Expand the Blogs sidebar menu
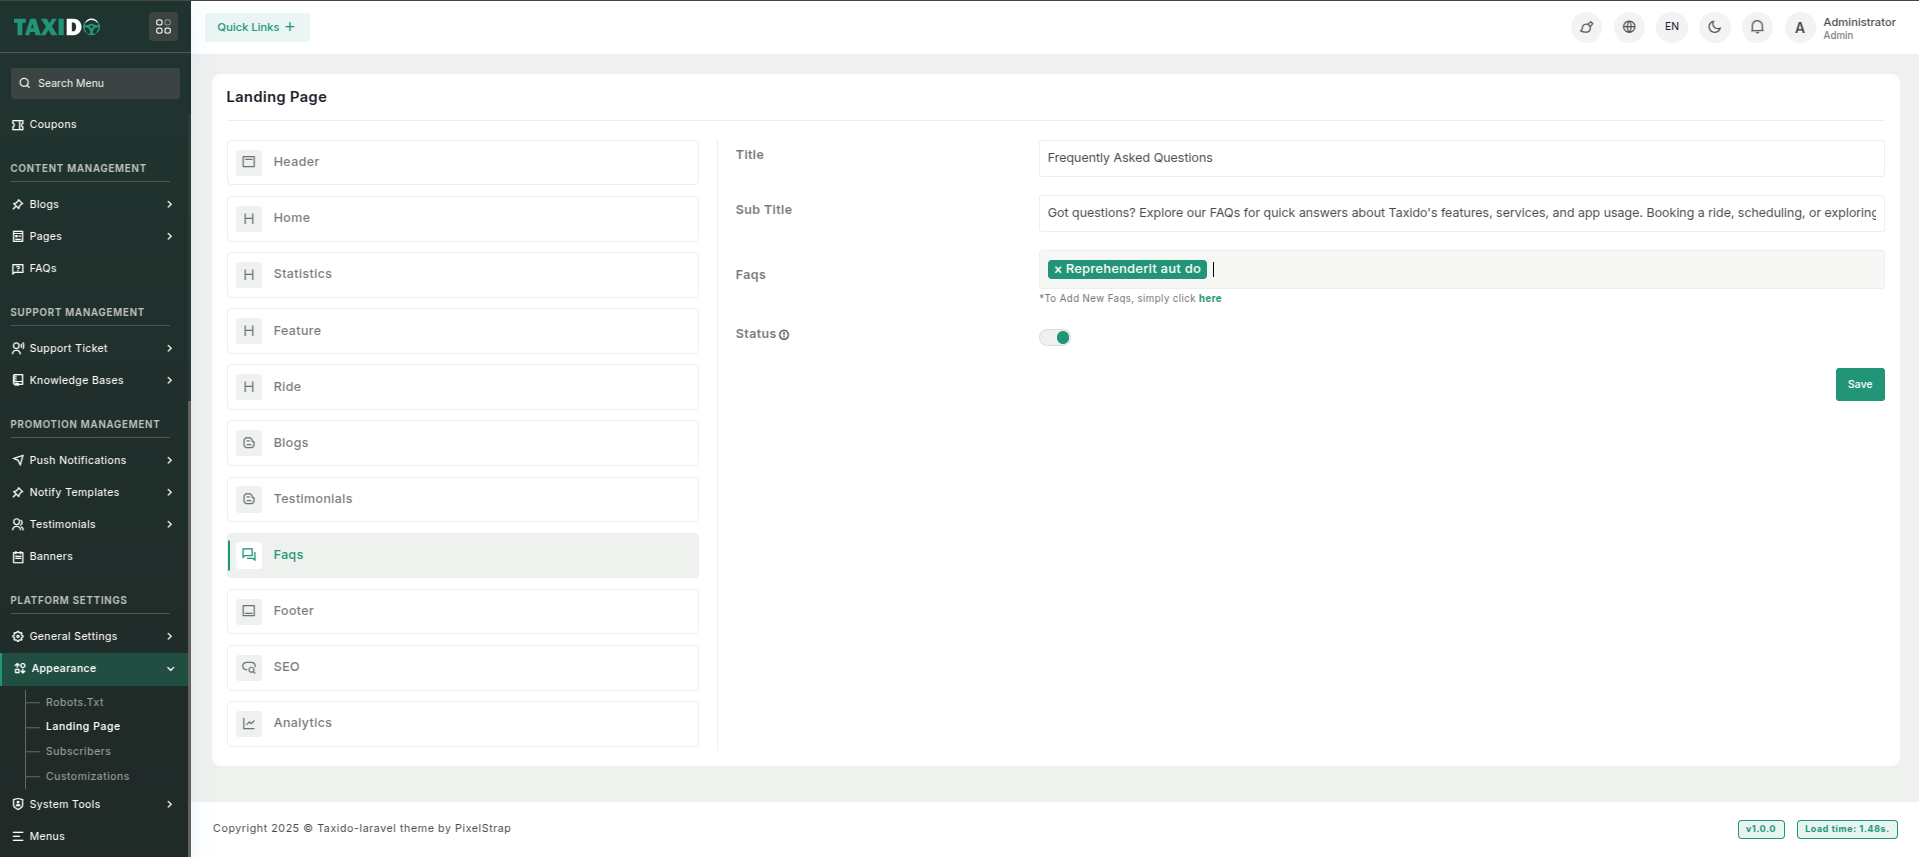Viewport: 1919px width, 857px height. pos(92,204)
